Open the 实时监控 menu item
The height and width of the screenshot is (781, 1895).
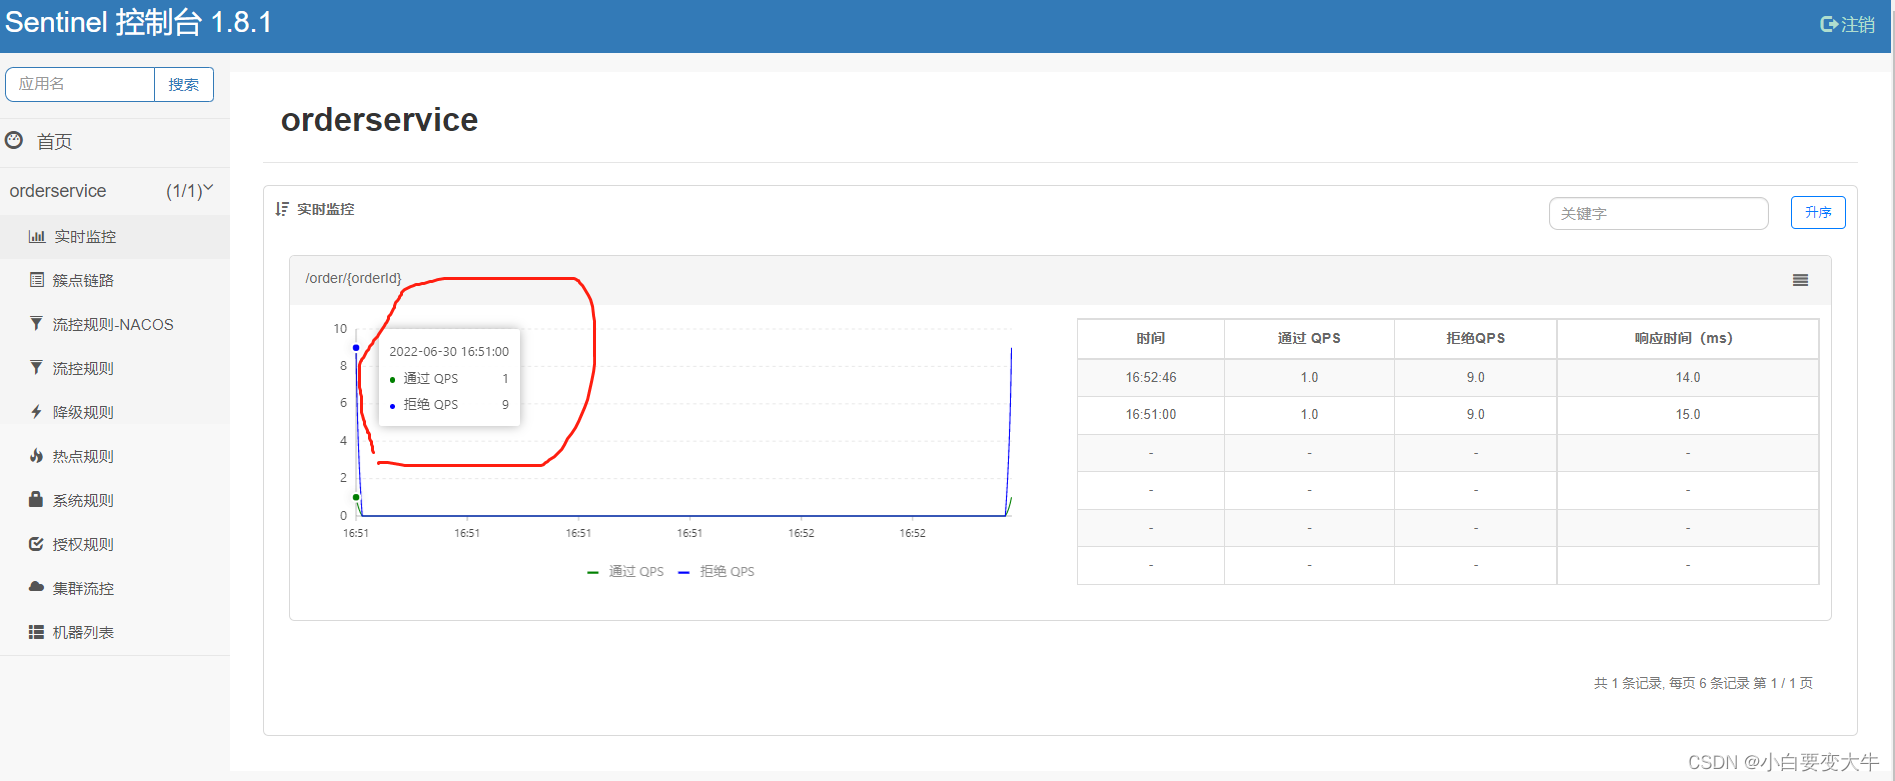[x=85, y=237]
